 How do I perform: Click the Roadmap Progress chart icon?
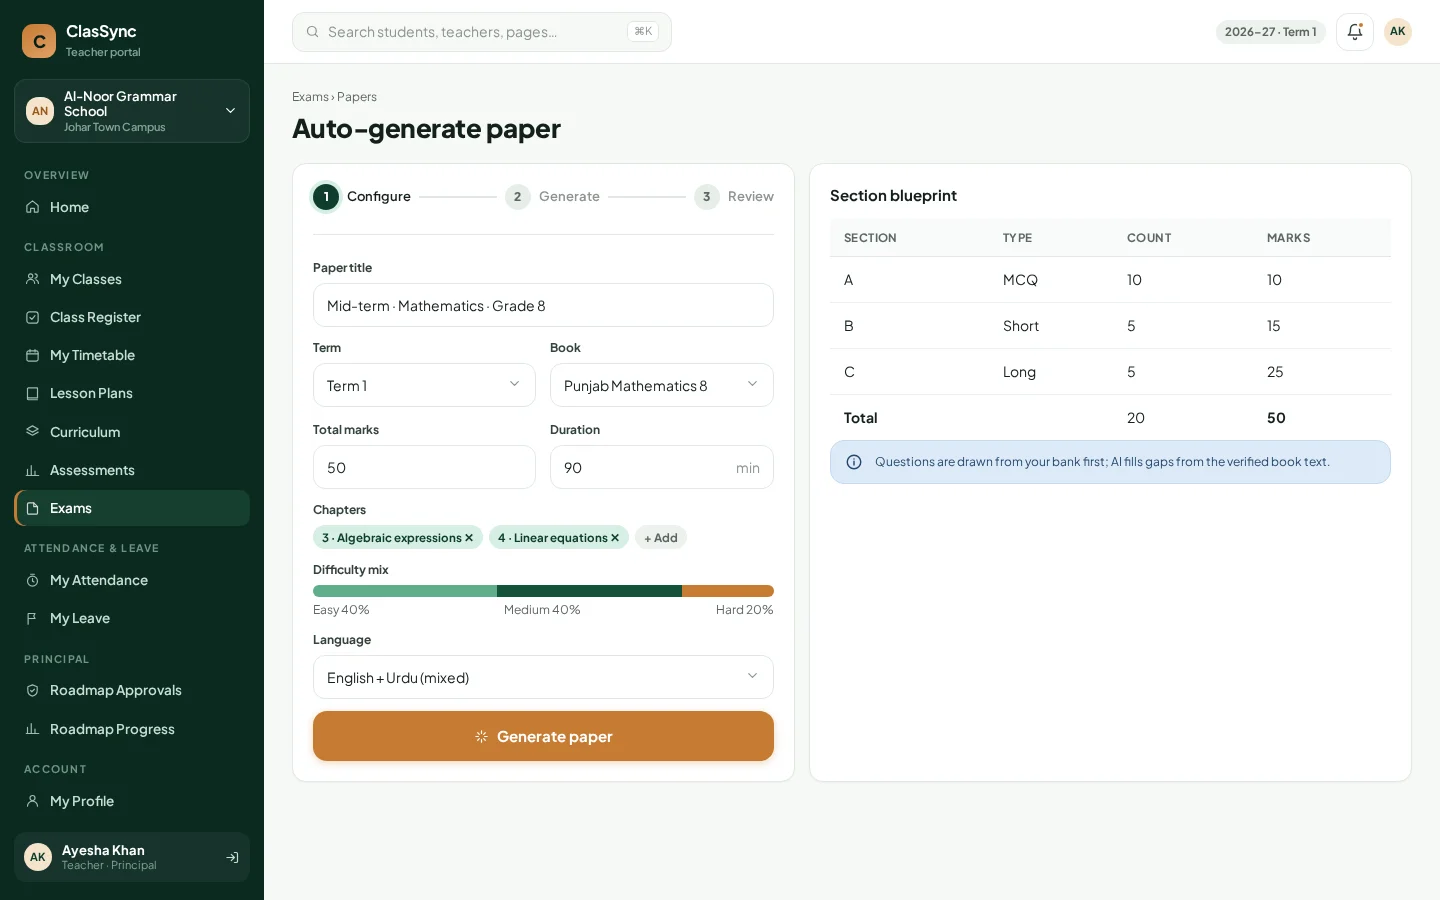point(32,729)
